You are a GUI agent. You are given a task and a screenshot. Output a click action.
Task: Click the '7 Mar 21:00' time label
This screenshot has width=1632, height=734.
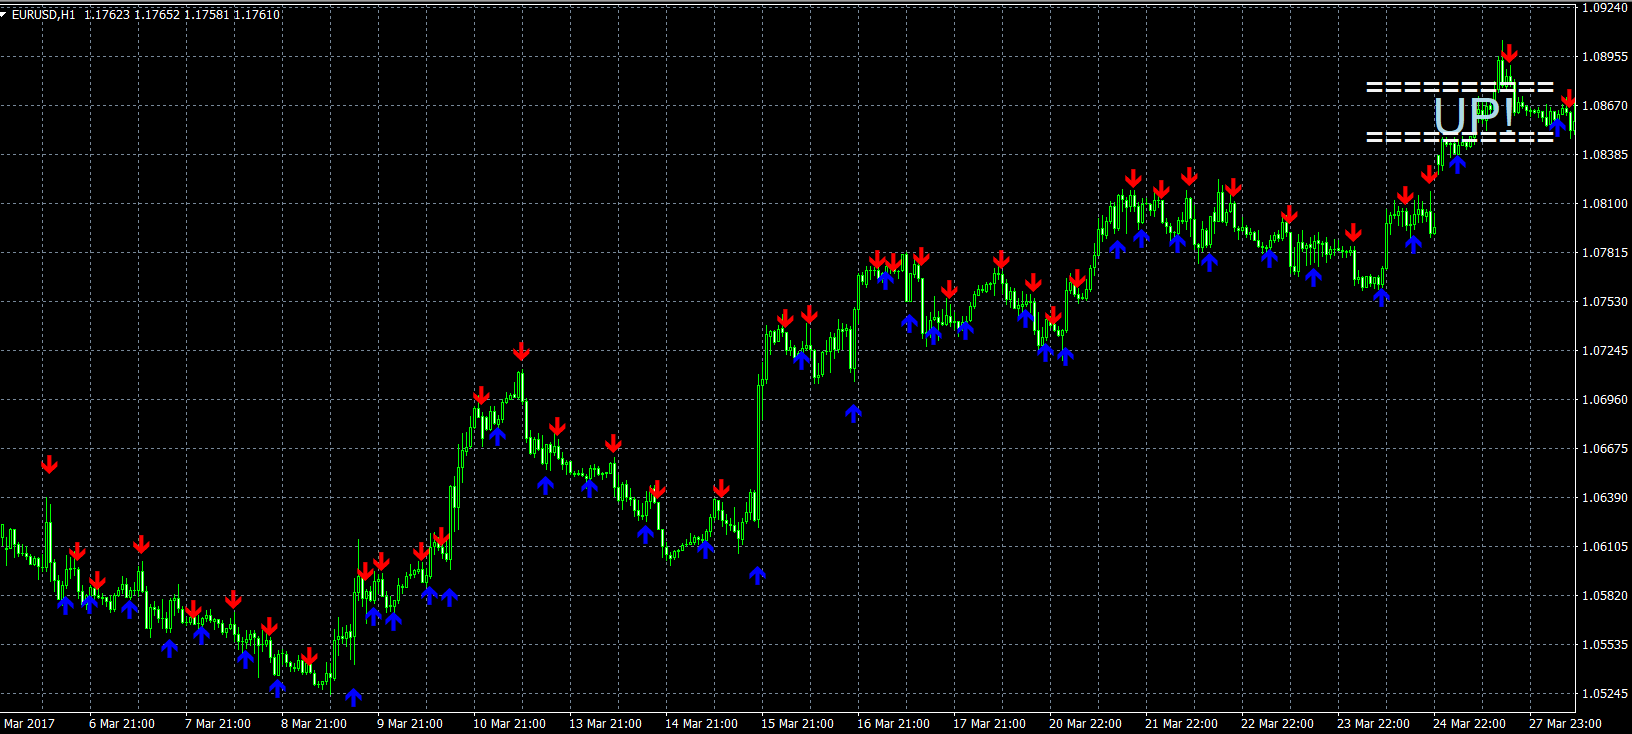[218, 724]
